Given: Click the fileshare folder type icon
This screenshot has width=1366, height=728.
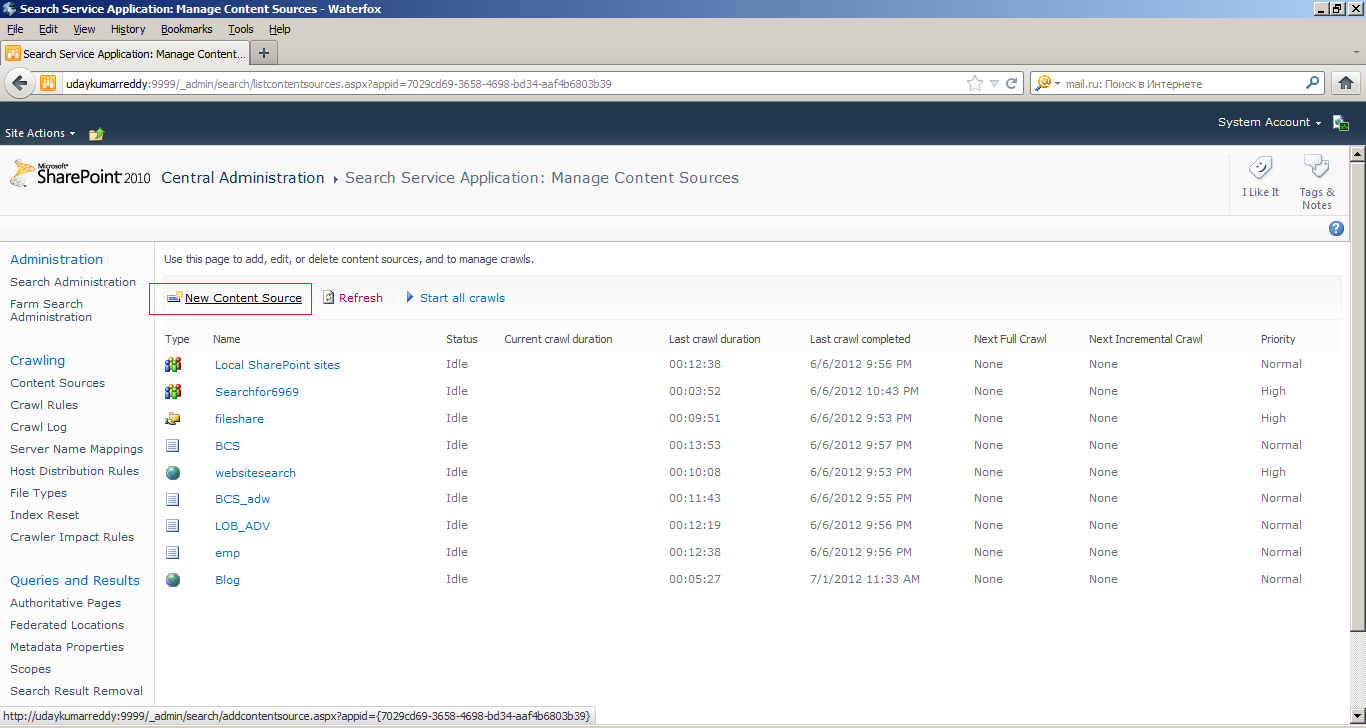Looking at the screenshot, I should pyautogui.click(x=173, y=418).
